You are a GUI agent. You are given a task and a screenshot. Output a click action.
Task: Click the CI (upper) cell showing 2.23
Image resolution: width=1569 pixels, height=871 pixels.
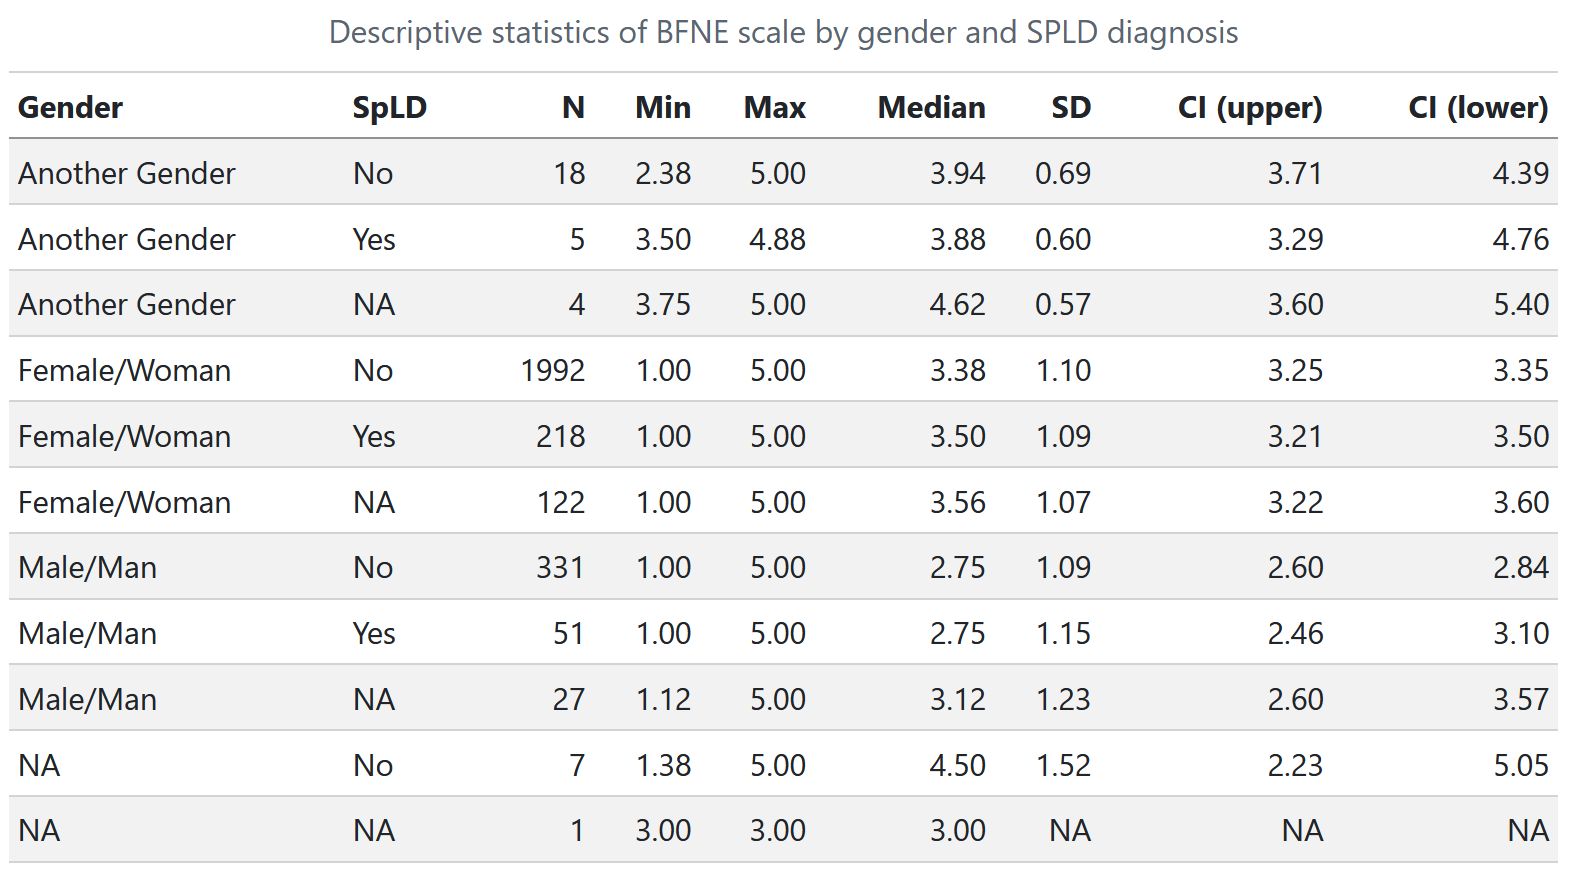tap(1295, 765)
